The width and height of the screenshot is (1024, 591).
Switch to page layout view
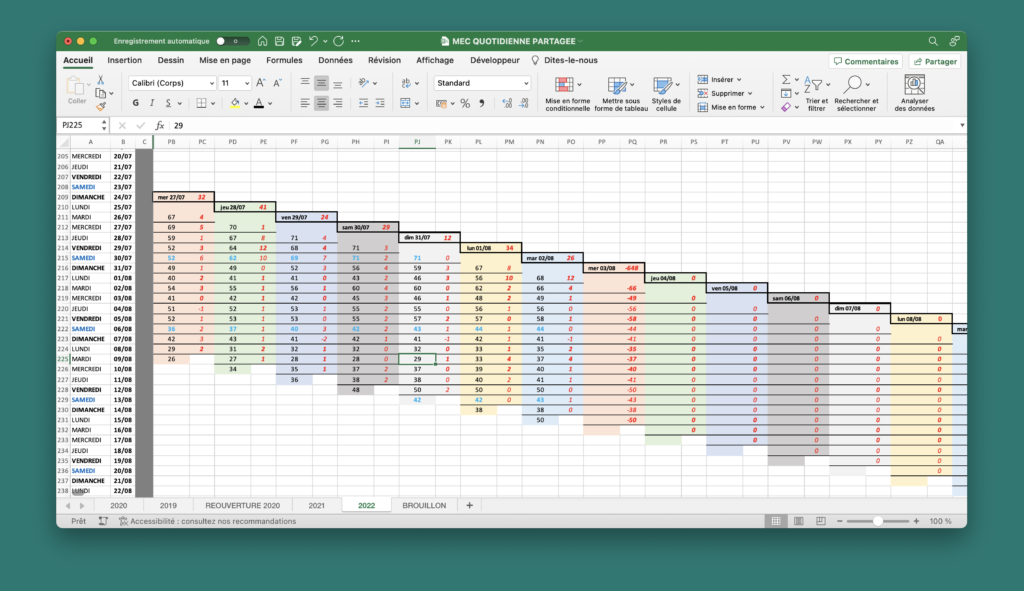point(799,521)
